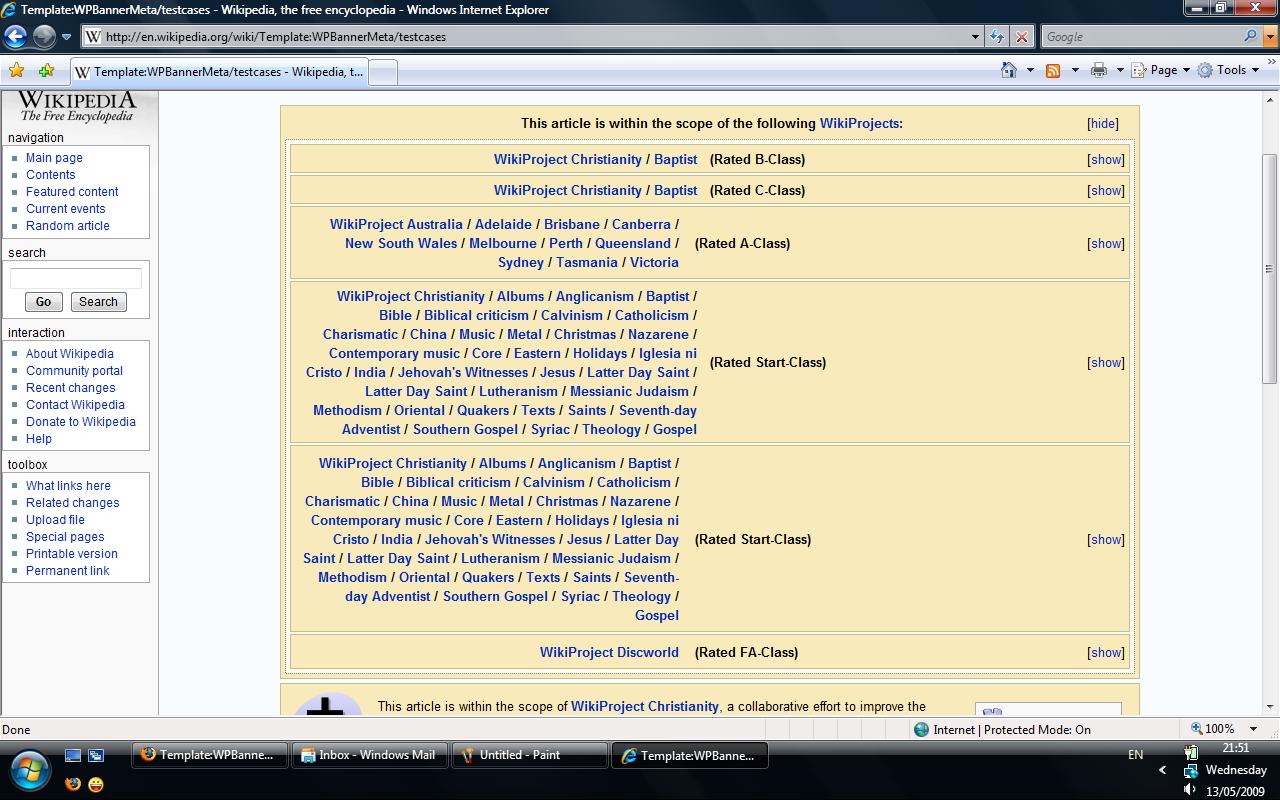Click the Show Desktop quick launch icon
The width and height of the screenshot is (1280, 800).
[x=73, y=756]
